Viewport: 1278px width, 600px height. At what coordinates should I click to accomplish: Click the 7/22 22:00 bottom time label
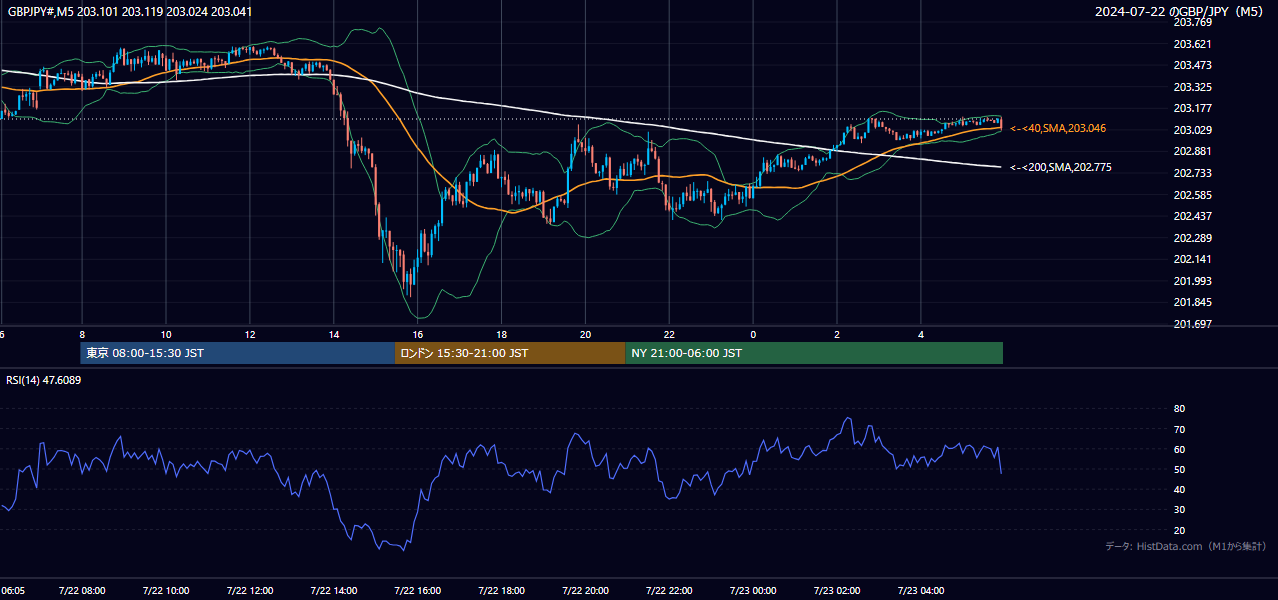pos(670,591)
